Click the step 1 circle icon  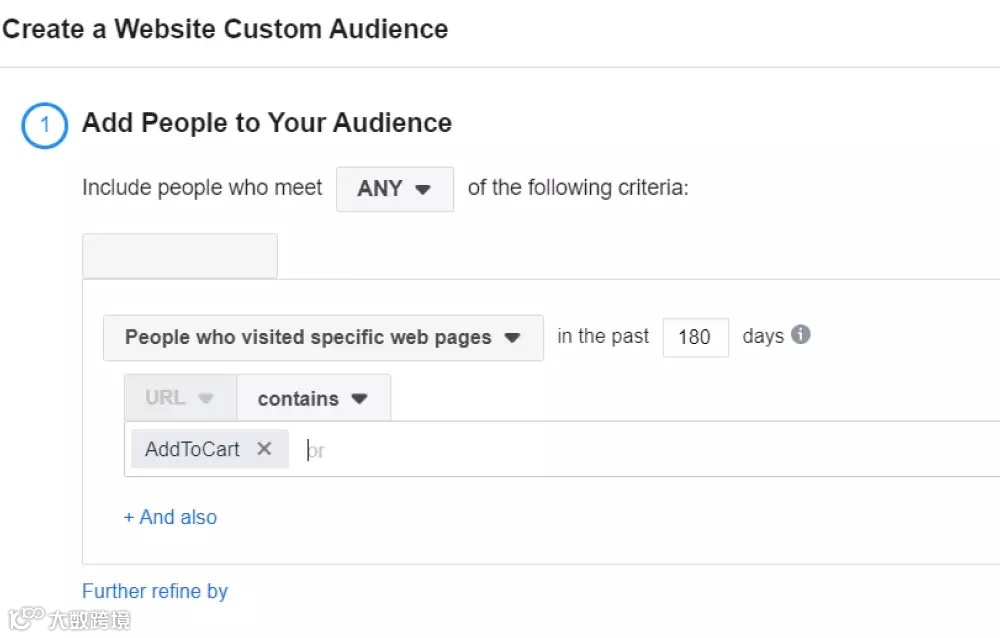[x=44, y=126]
